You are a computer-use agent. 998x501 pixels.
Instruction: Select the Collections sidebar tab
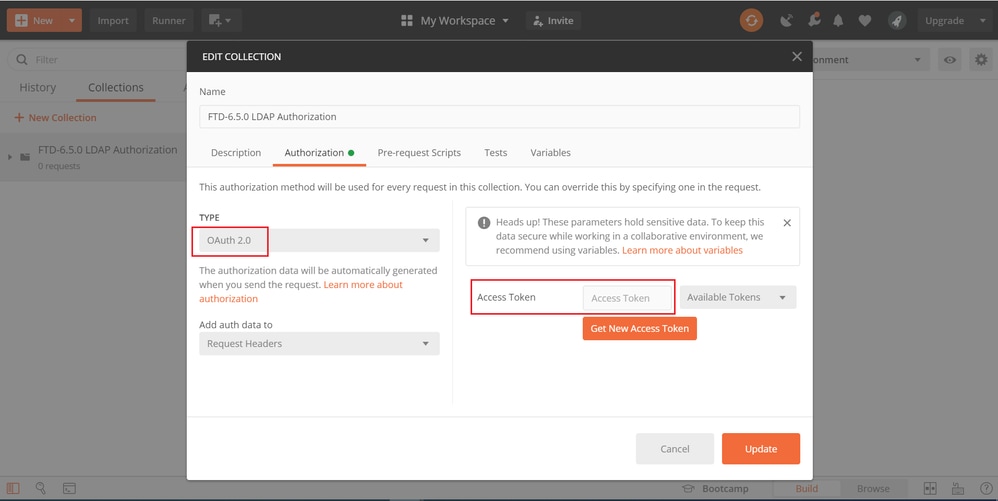(x=116, y=88)
